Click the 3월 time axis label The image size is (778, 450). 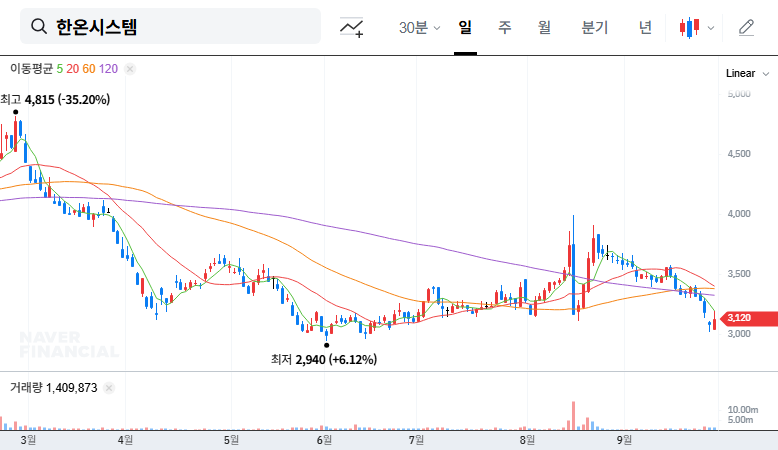coord(28,440)
